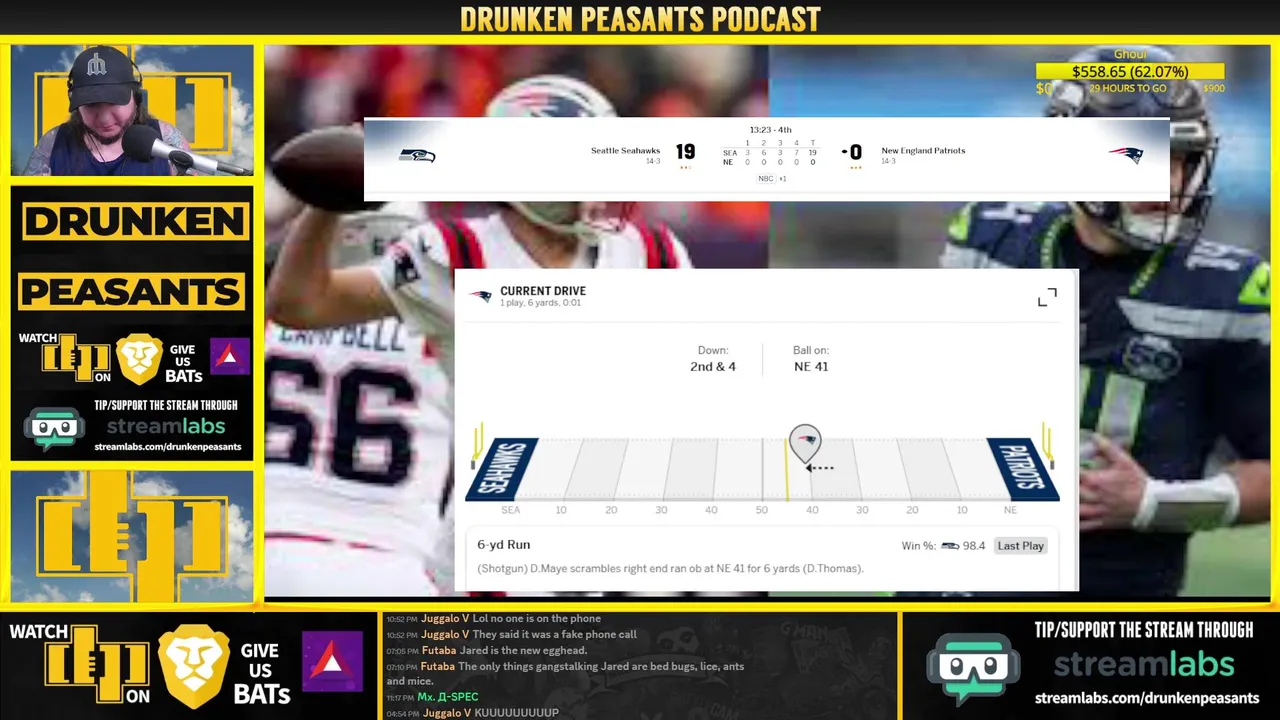Click the 'They said it was a fake phone call' message
Screen dimensions: 1280x720
point(555,635)
